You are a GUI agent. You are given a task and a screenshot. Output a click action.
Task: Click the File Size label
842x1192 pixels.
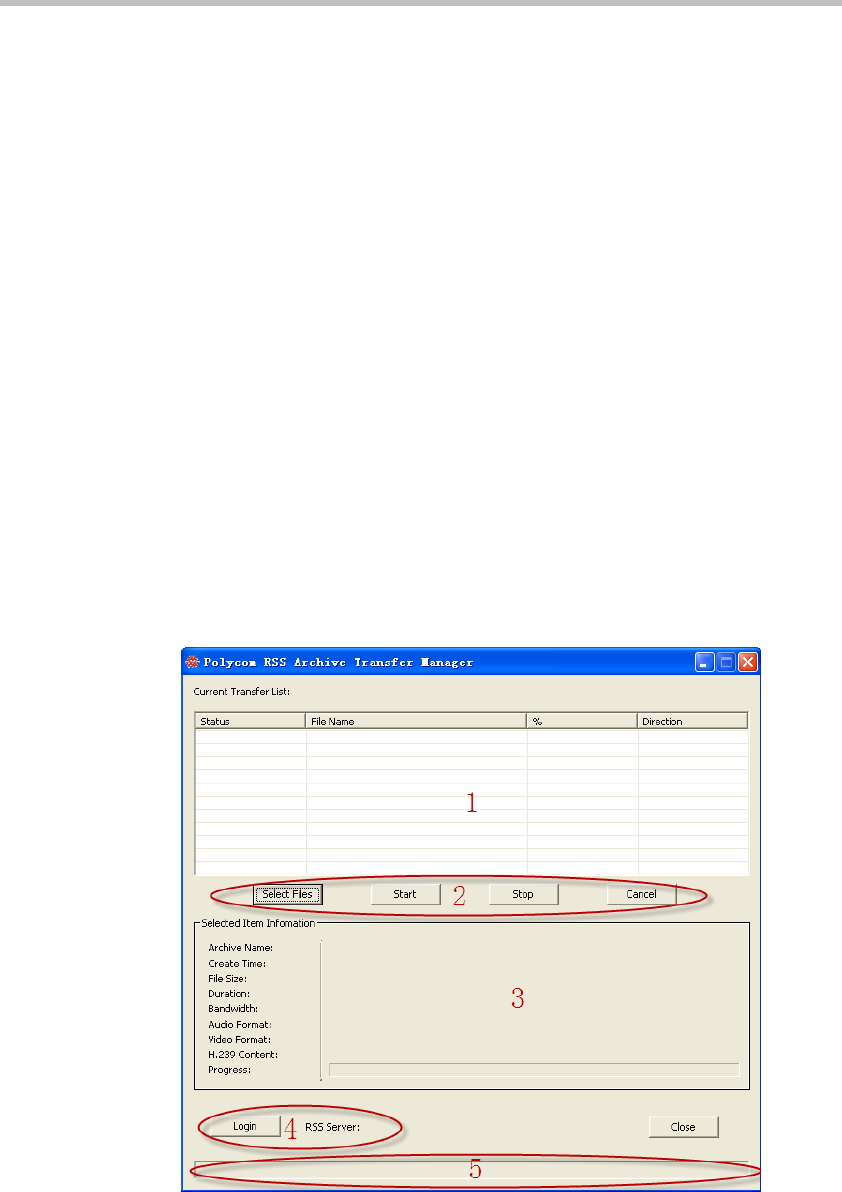click(x=227, y=978)
